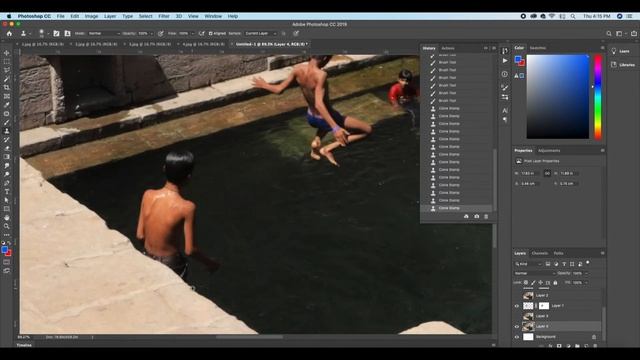640x360 pixels.
Task: Select the last Clone Stamp history state
Action: pos(456,208)
